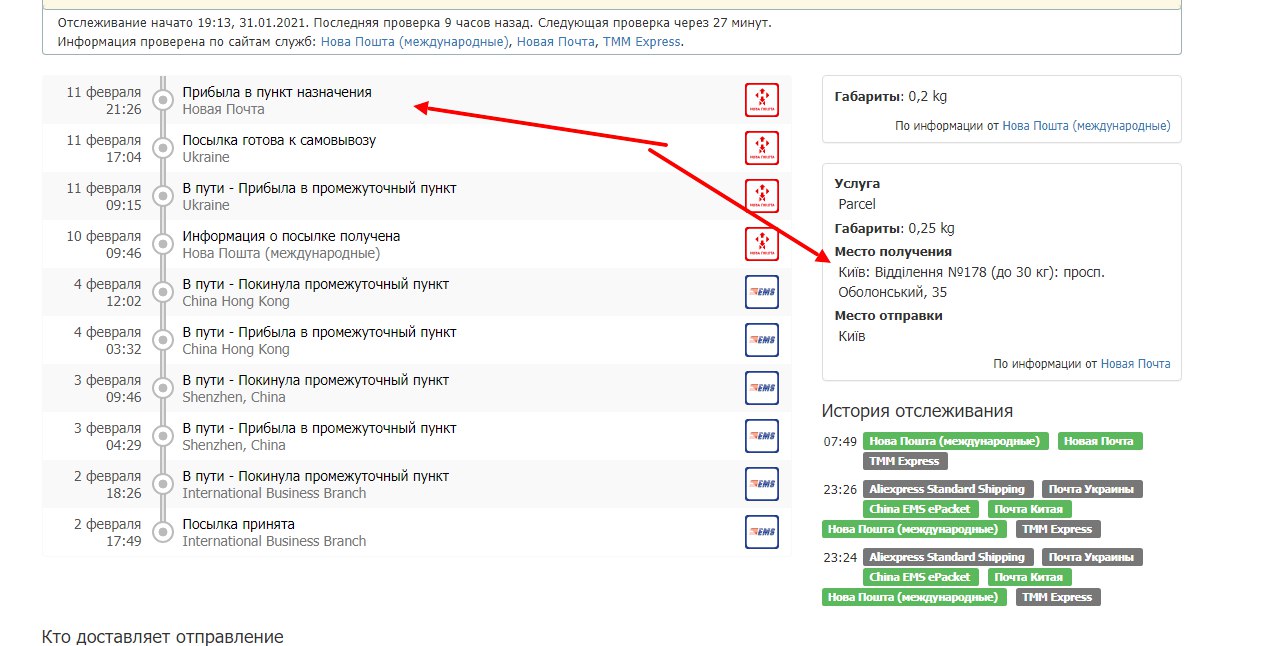Viewport: 1271px width, 646px height.
Task: Click green 'Новая Почта' tag at 07:49
Action: point(1100,441)
